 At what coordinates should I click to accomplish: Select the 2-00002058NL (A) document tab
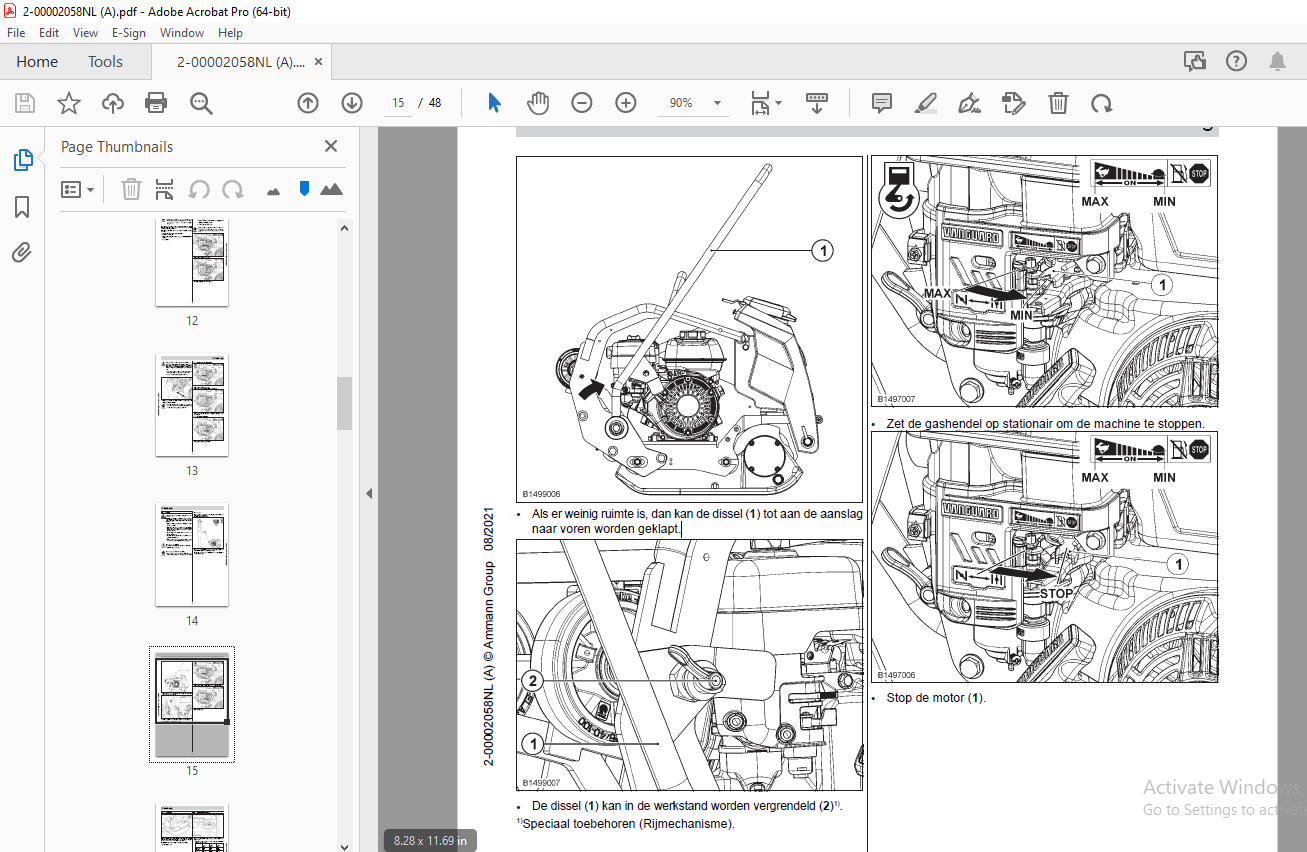pyautogui.click(x=241, y=61)
